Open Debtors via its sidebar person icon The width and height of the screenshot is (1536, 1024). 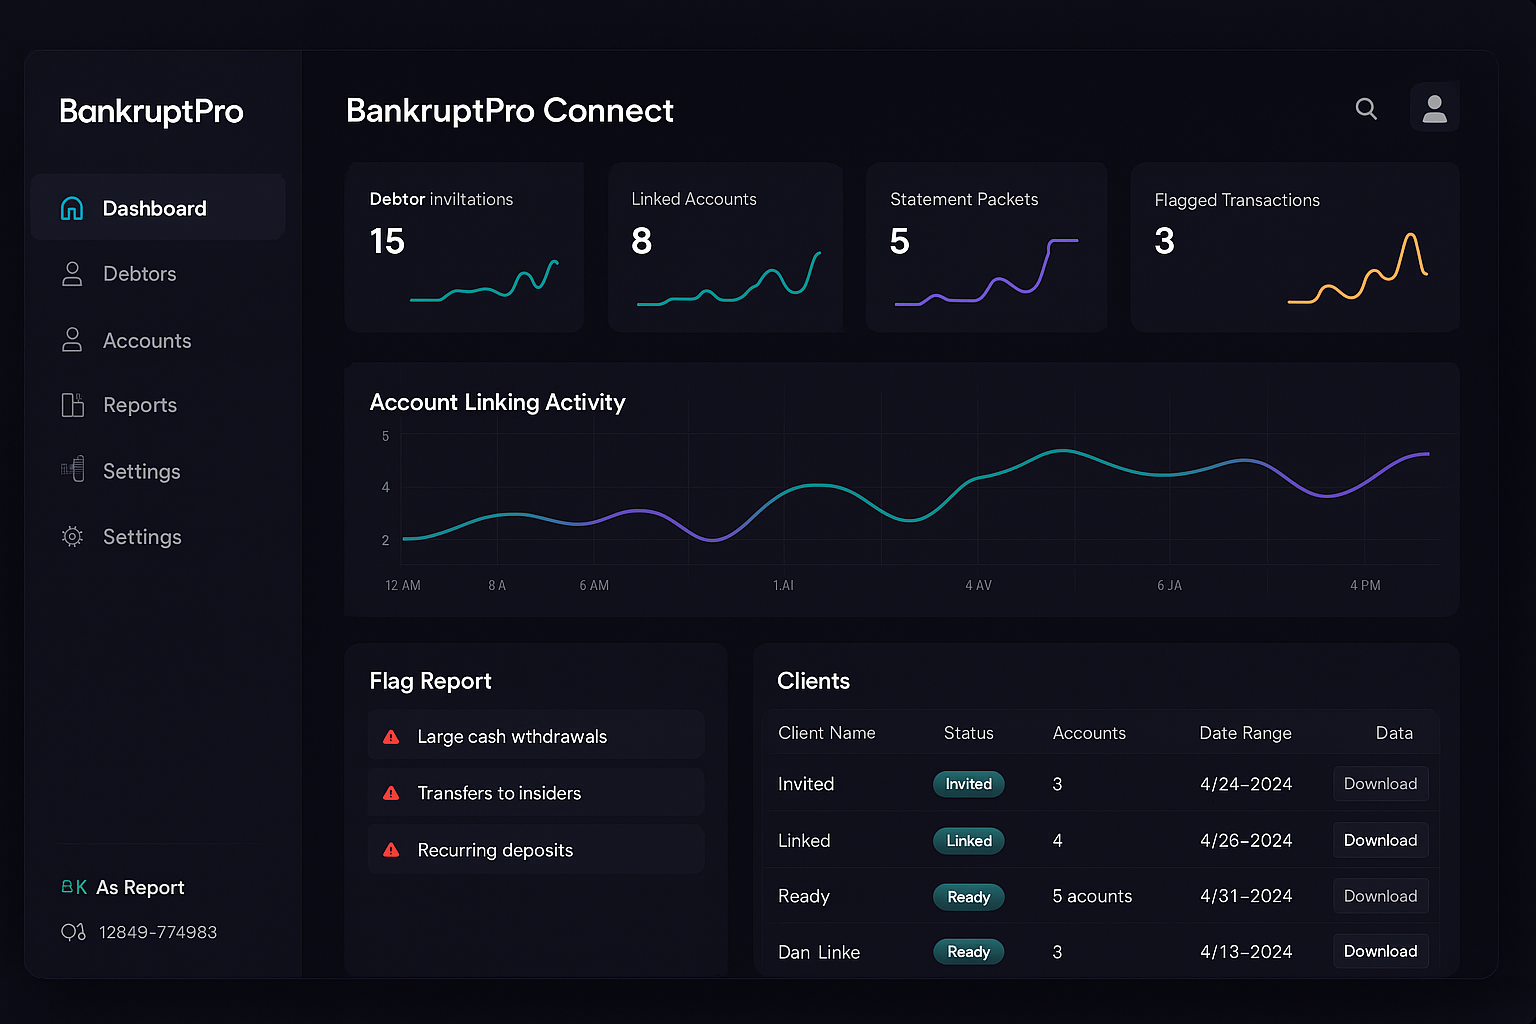[x=72, y=273]
